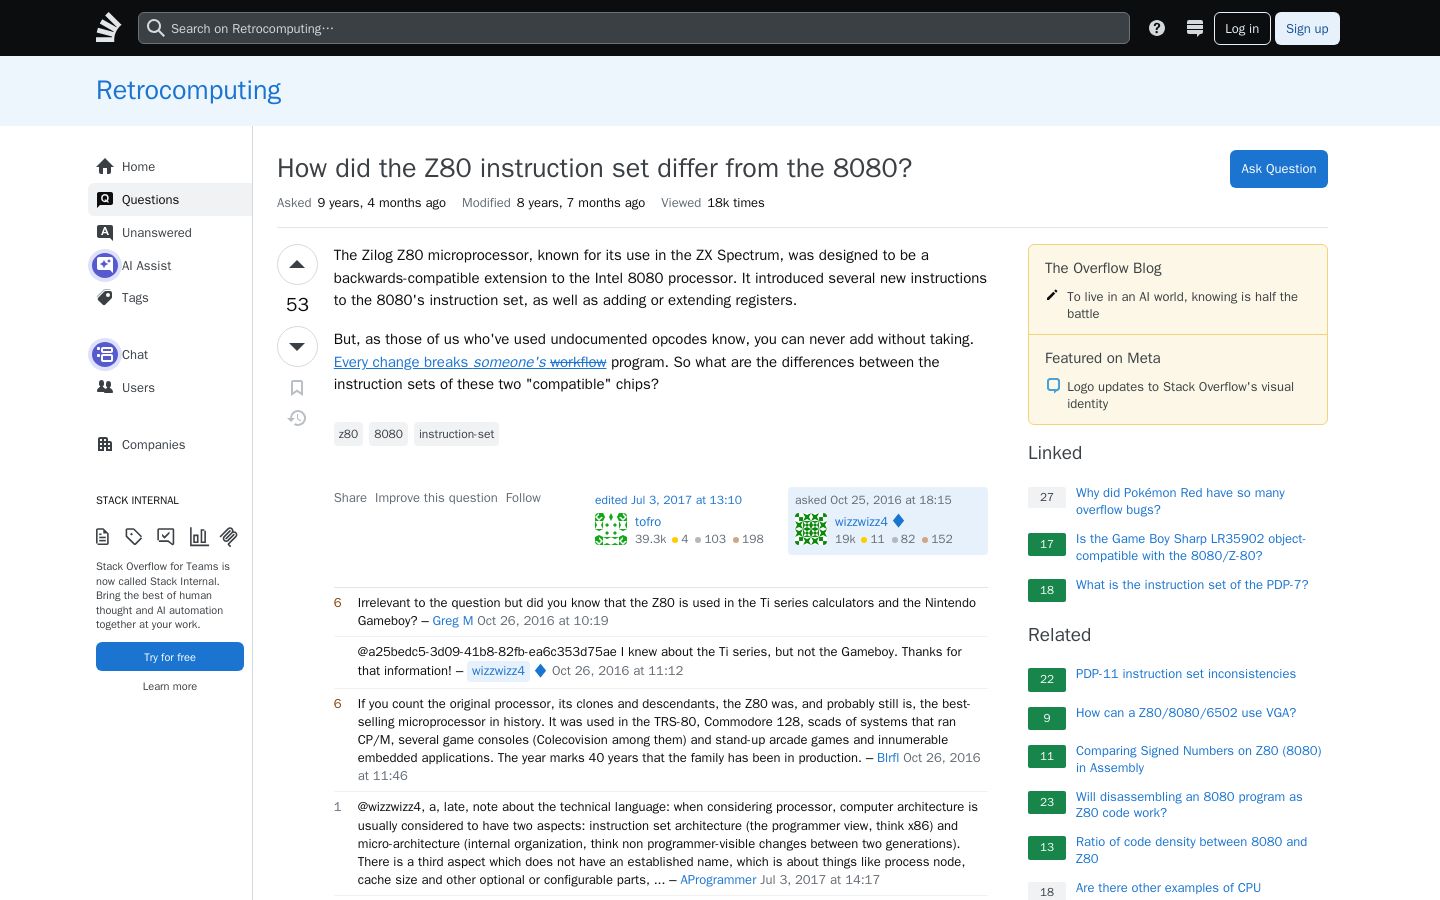Open the help center question-mark icon
The height and width of the screenshot is (900, 1440).
click(x=1157, y=28)
